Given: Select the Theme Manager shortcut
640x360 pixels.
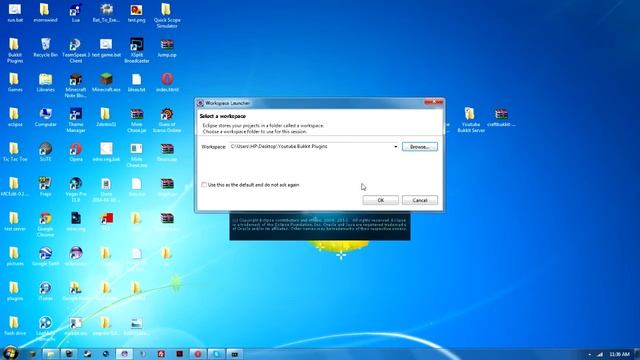Looking at the screenshot, I should click(x=76, y=120).
